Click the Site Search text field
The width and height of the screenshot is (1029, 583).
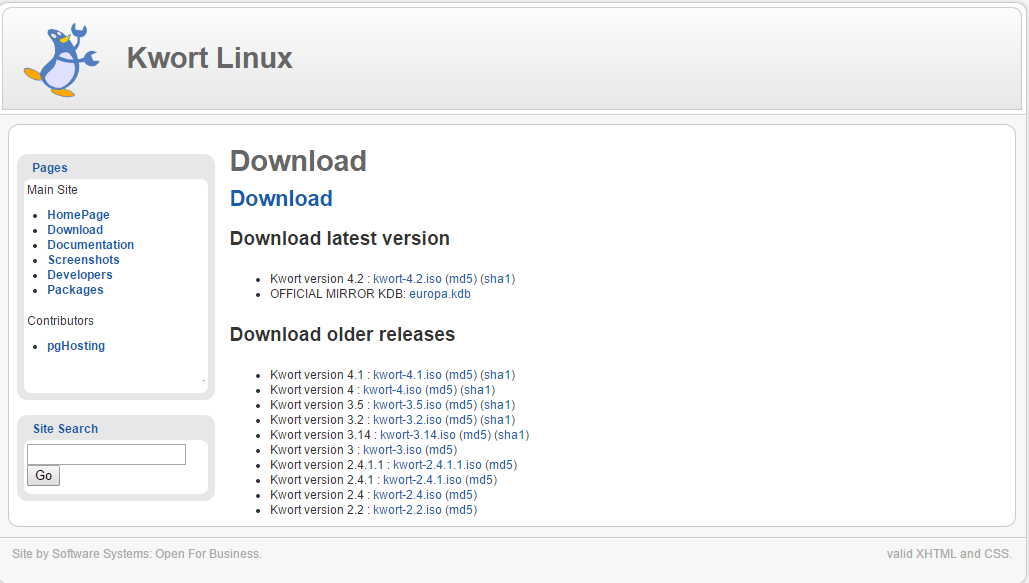pyautogui.click(x=106, y=455)
